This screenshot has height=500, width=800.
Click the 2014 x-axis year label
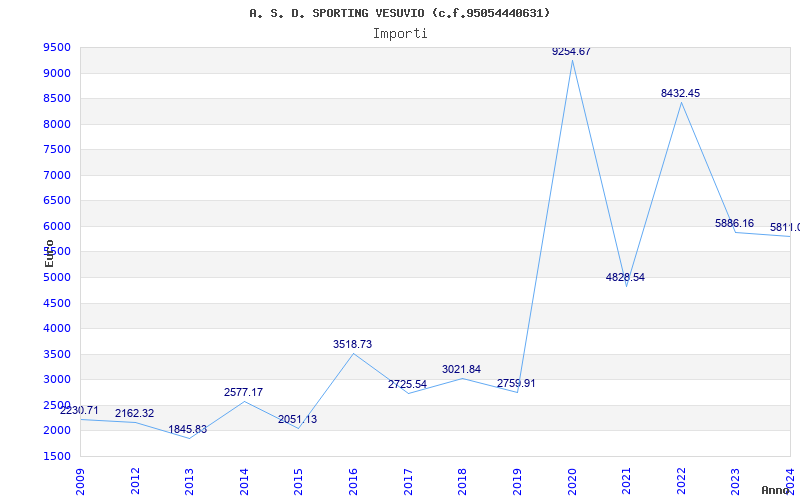(x=244, y=481)
